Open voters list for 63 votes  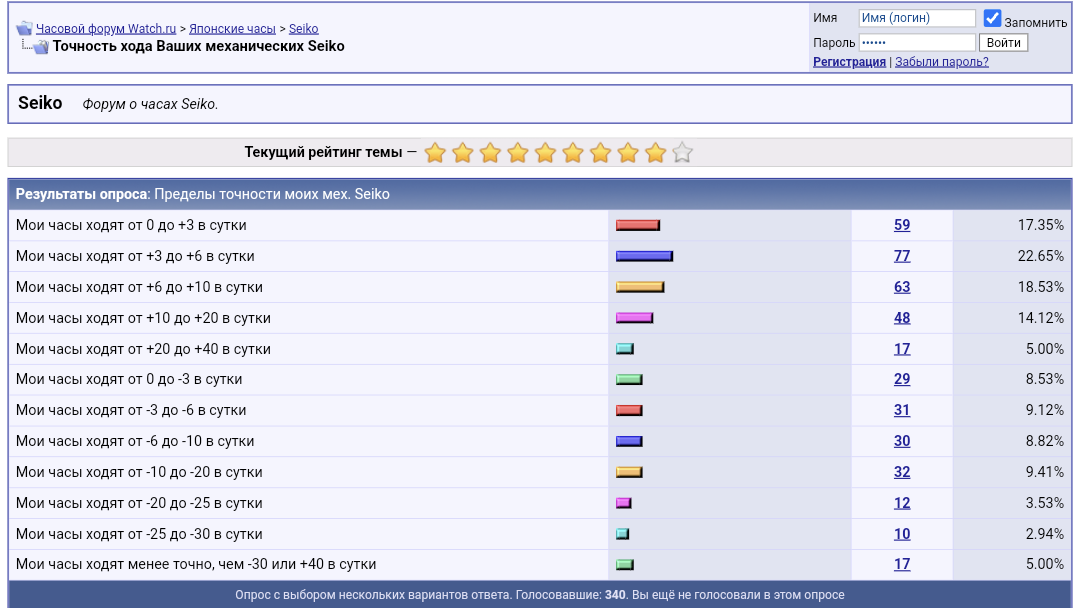(902, 287)
